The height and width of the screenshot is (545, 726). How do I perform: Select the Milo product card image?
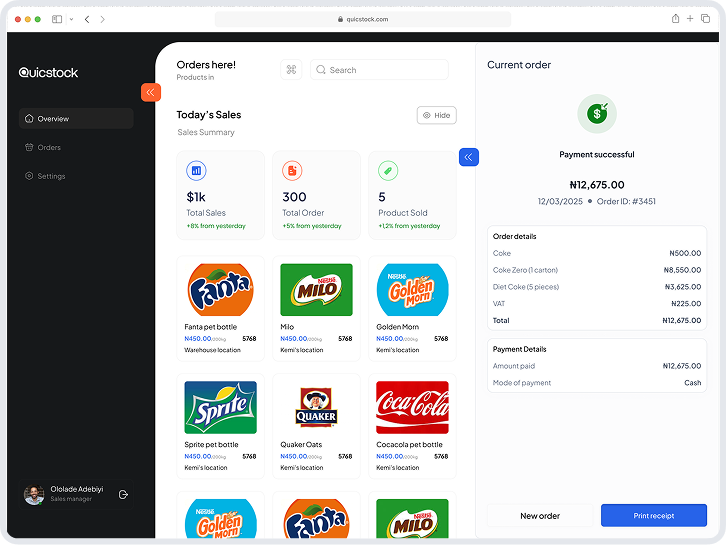[317, 290]
